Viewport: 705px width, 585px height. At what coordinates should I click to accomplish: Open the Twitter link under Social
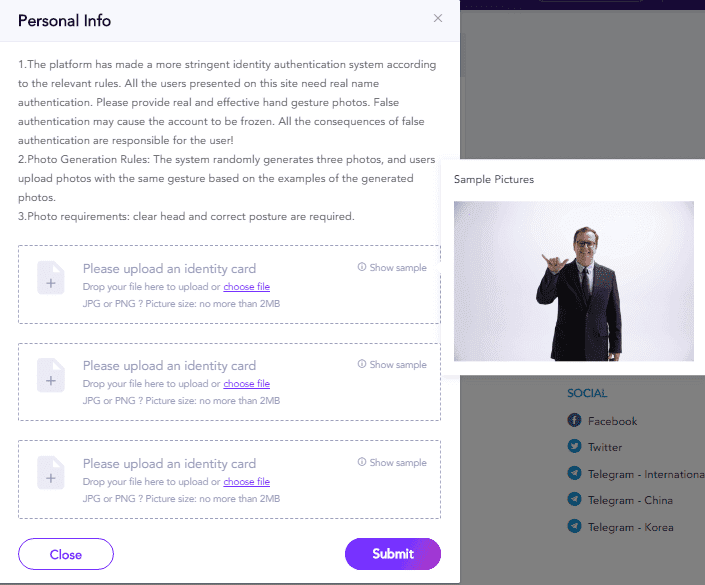click(x=605, y=447)
